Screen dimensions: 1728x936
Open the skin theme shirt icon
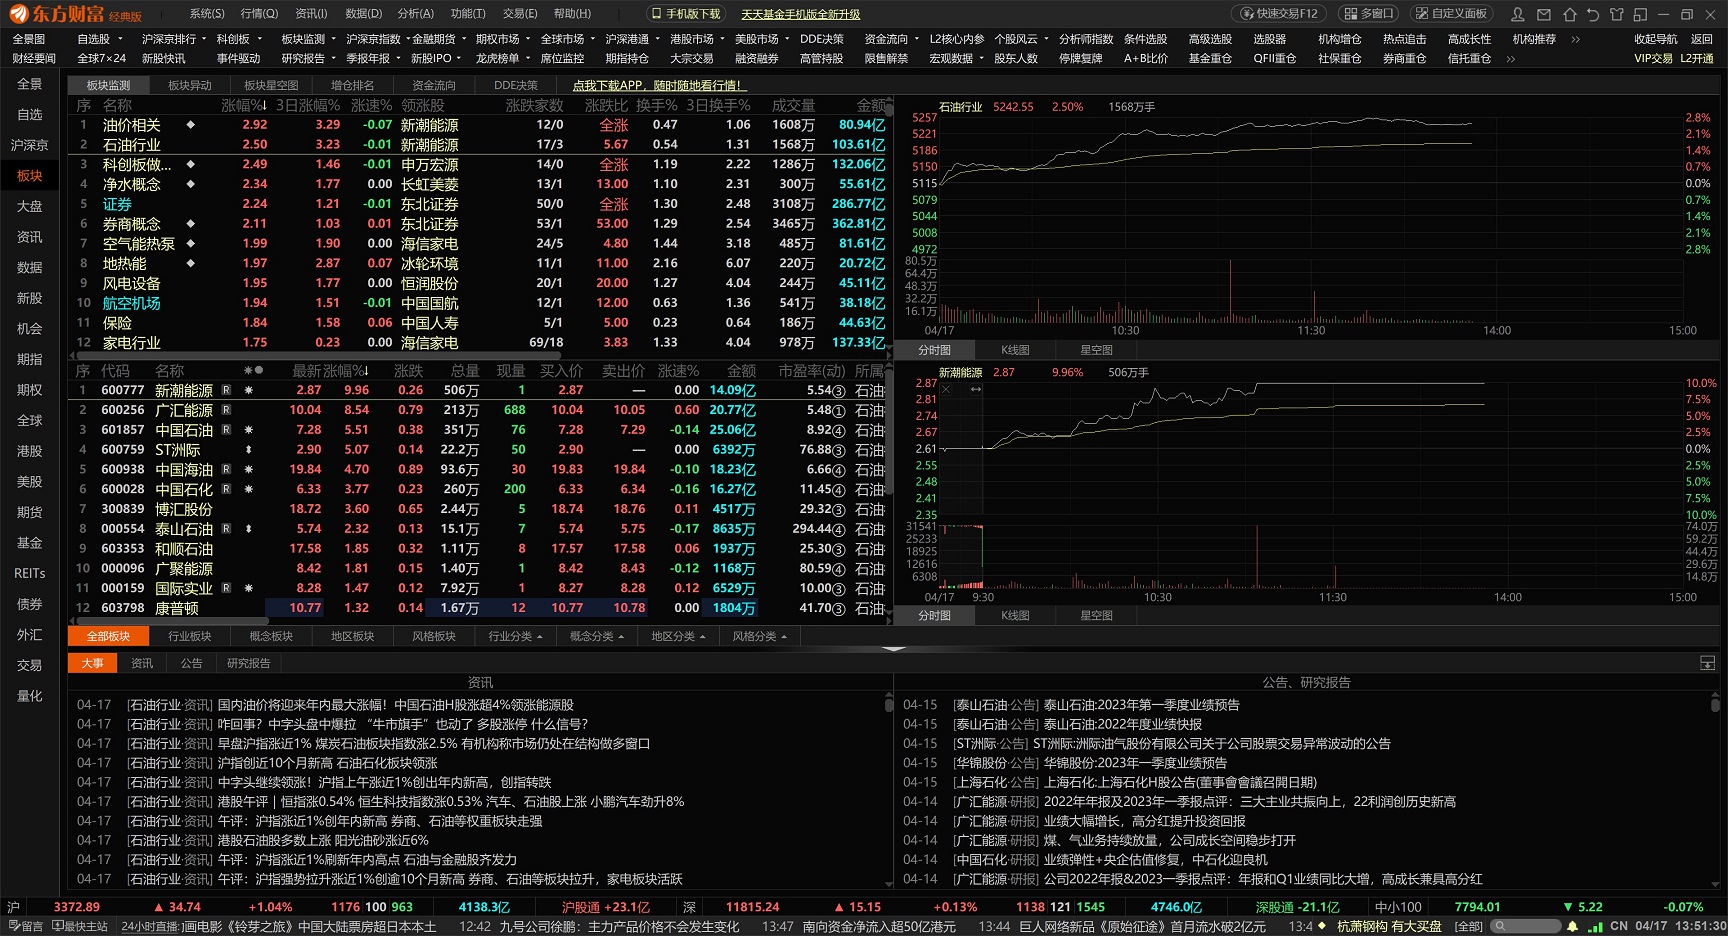pyautogui.click(x=1617, y=14)
